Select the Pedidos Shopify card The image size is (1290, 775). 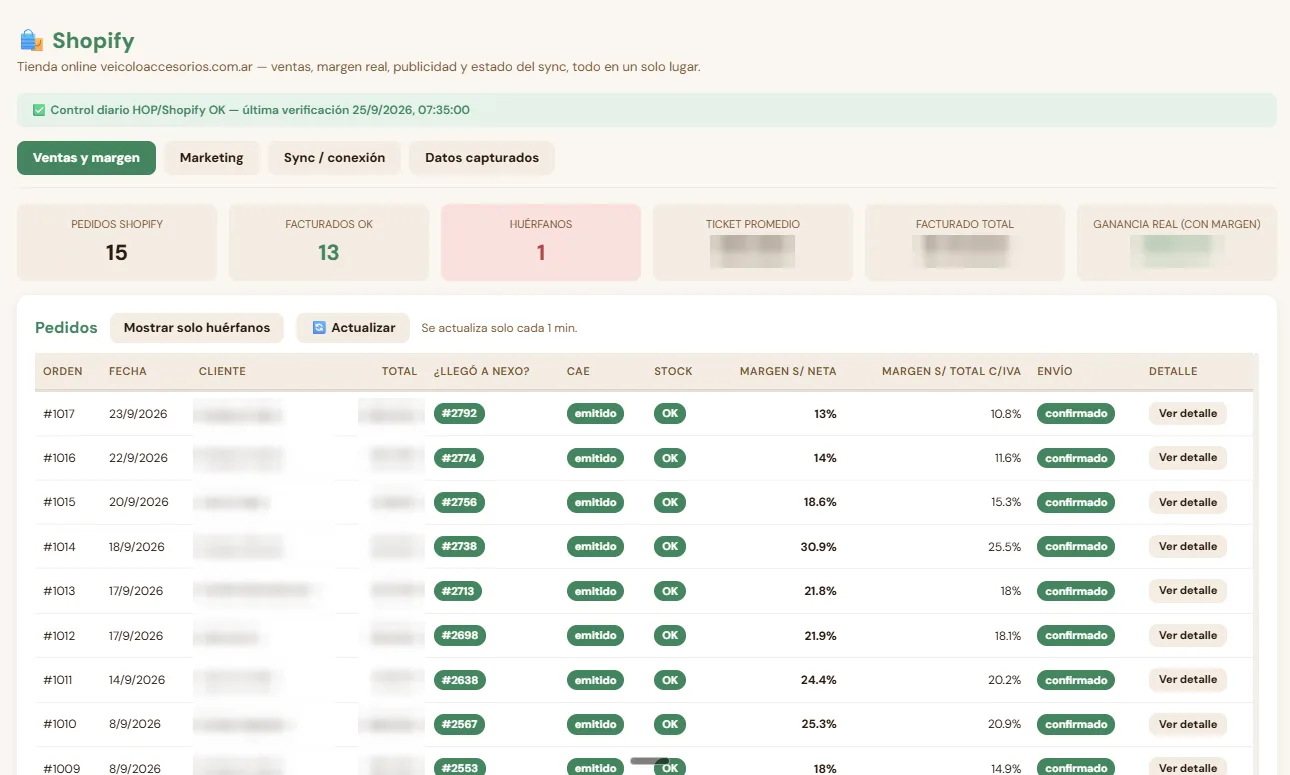117,242
